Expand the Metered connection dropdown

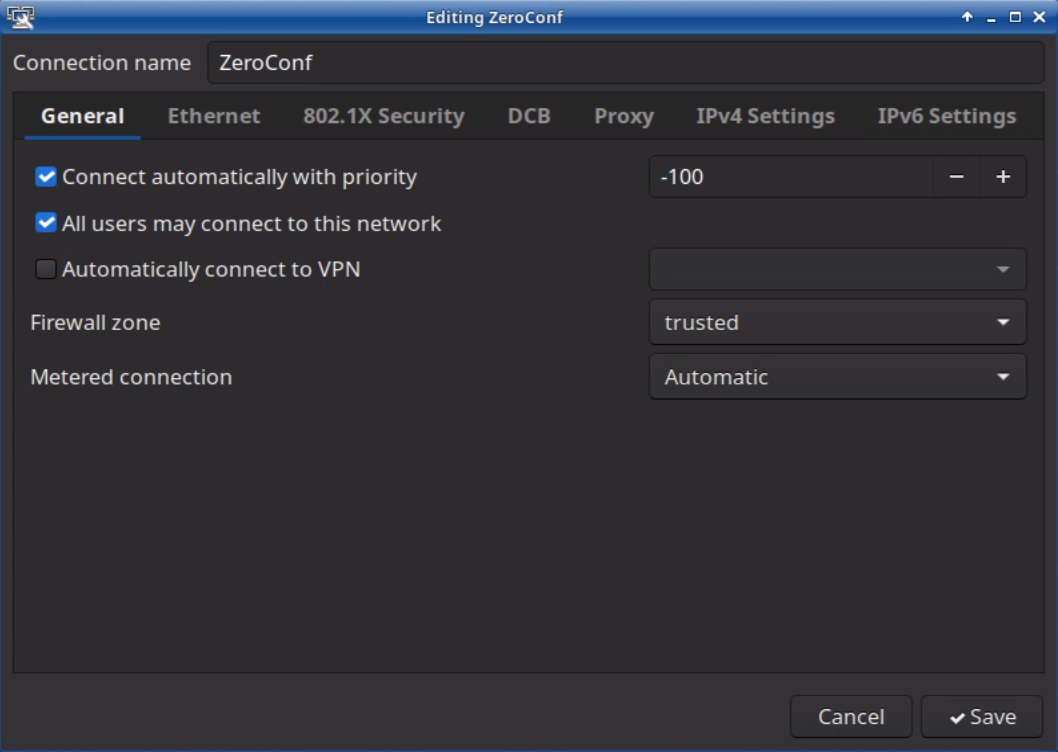click(837, 377)
